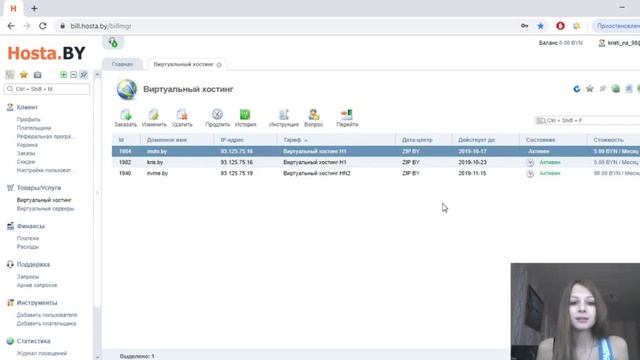Select the Виртуальный хостинг tab

[x=183, y=64]
